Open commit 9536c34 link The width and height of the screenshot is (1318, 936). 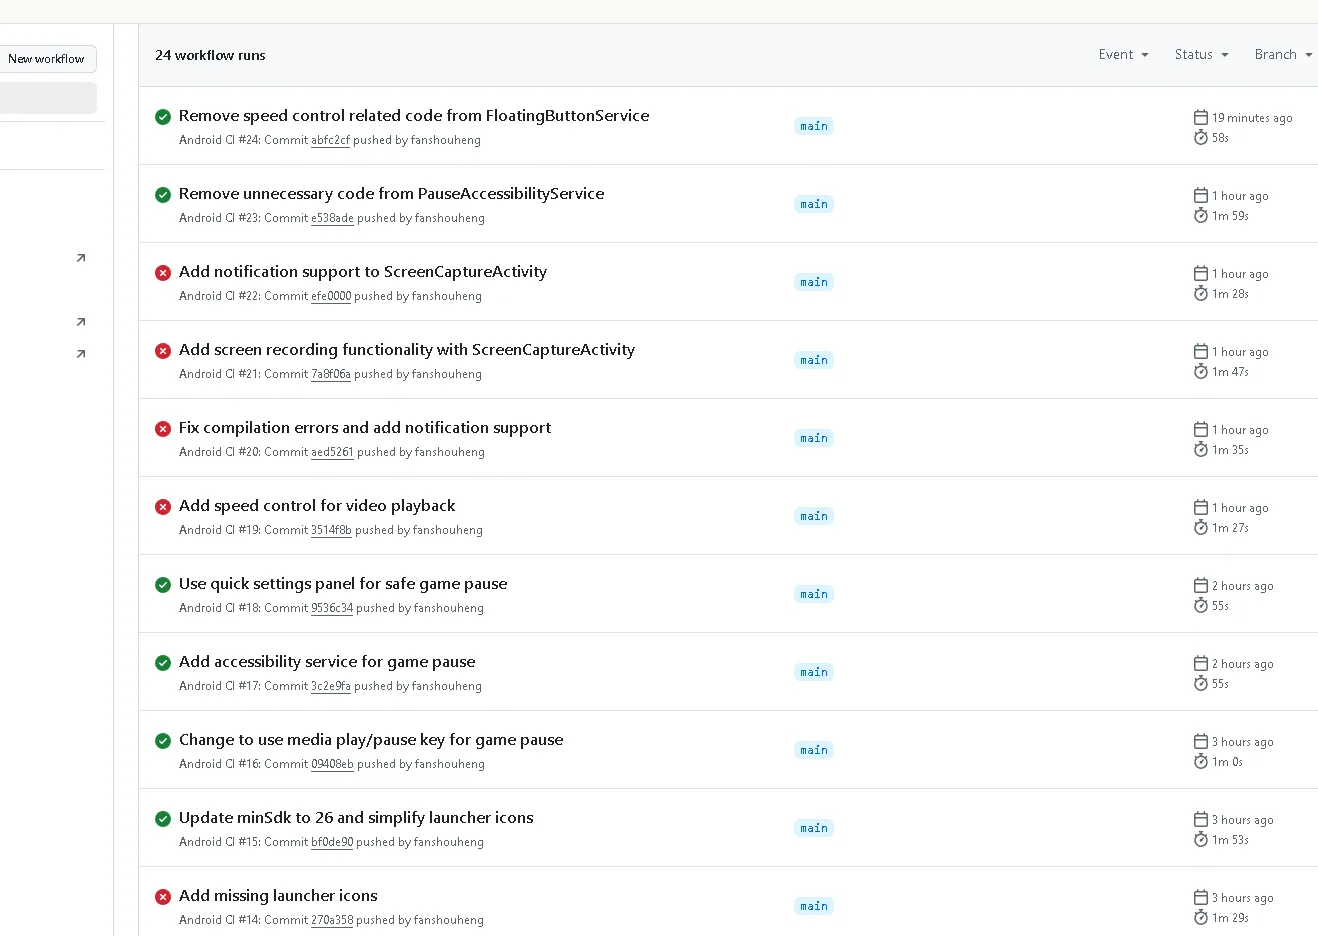click(x=332, y=608)
